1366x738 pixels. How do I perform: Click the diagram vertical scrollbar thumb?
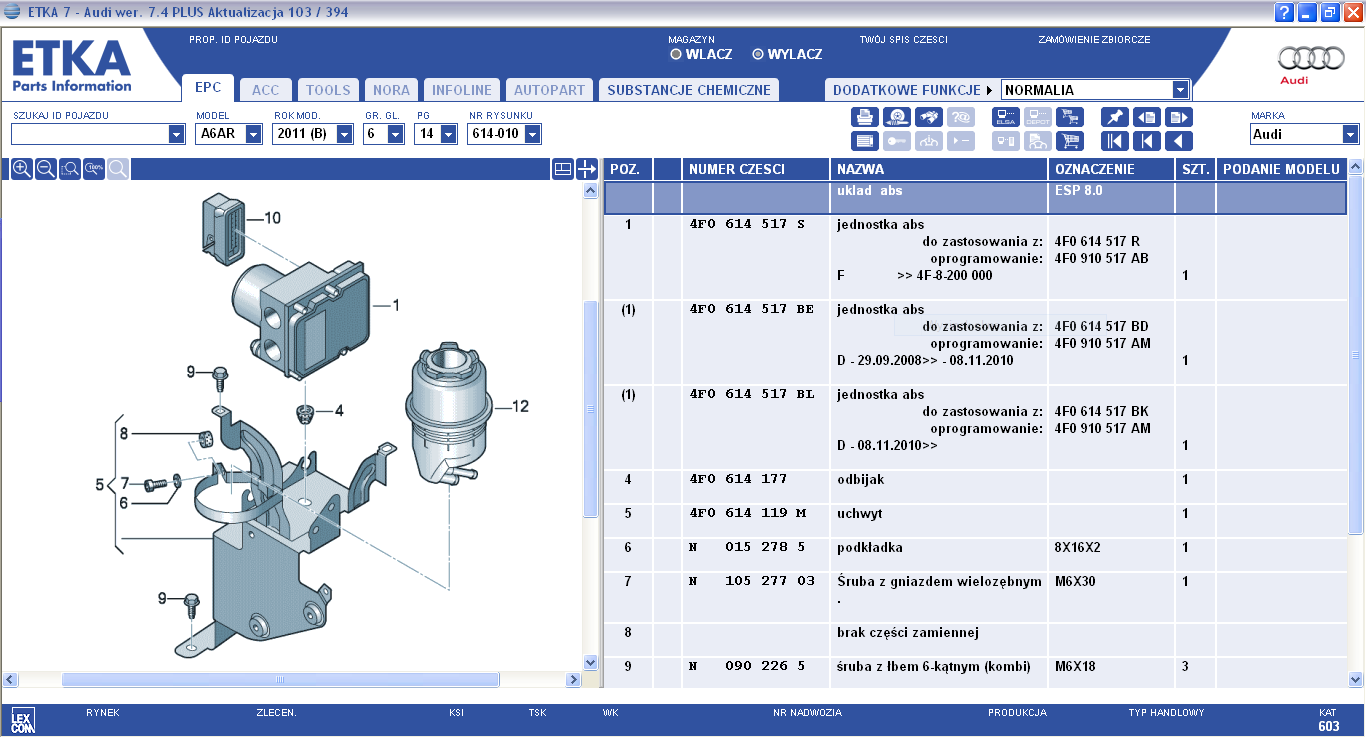pos(590,408)
